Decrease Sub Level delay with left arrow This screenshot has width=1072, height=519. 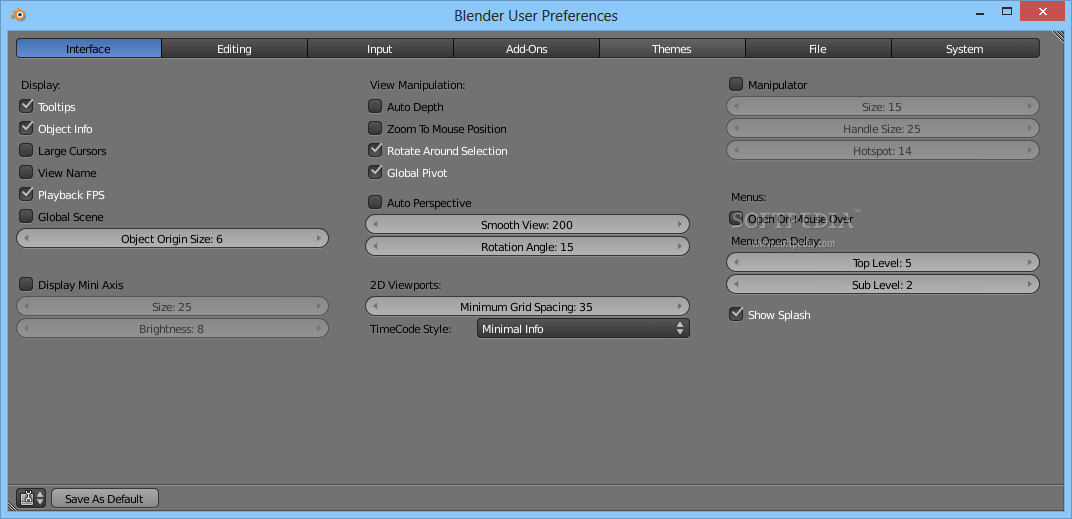point(736,285)
